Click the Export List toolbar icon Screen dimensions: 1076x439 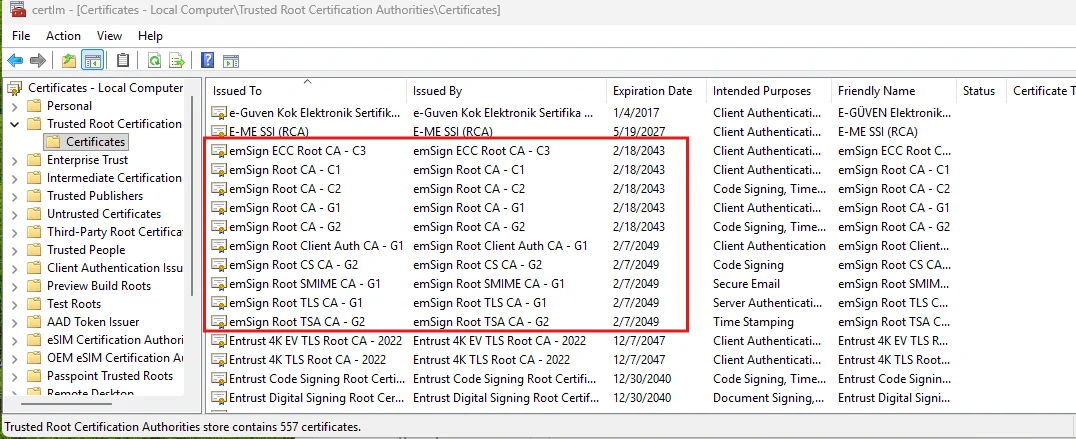coord(178,60)
